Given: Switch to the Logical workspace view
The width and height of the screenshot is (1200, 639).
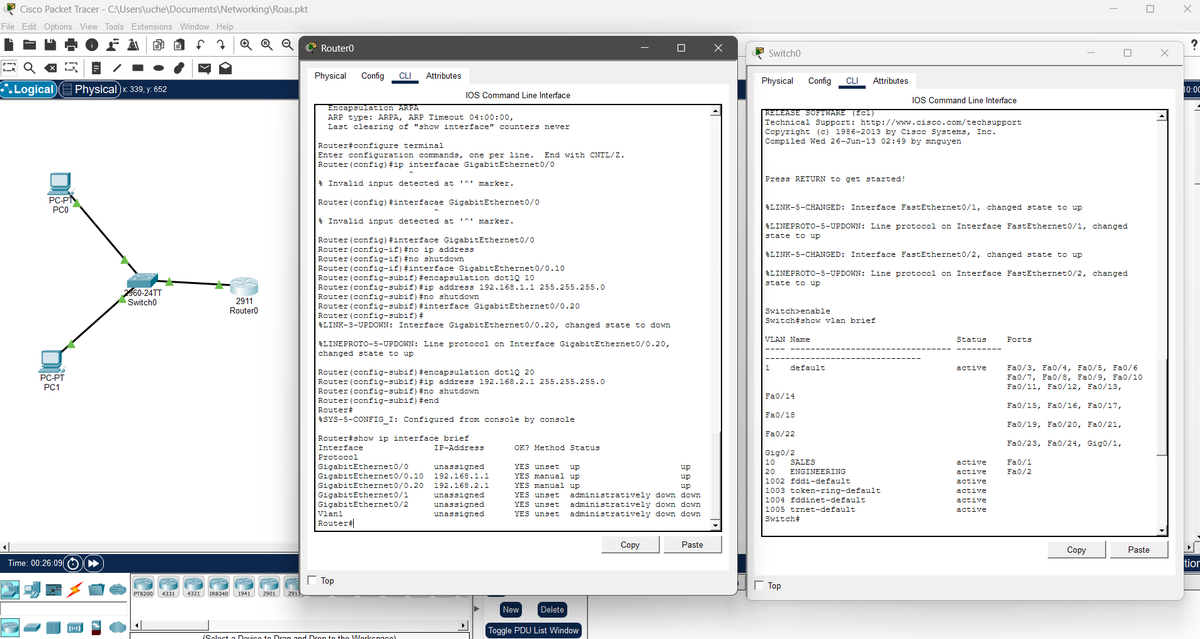Looking at the screenshot, I should click(x=29, y=89).
